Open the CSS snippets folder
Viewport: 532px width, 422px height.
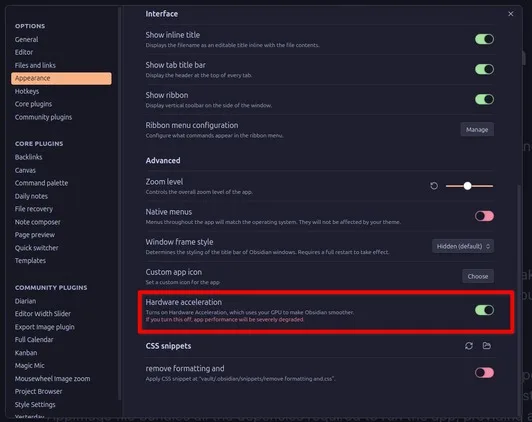tap(487, 346)
